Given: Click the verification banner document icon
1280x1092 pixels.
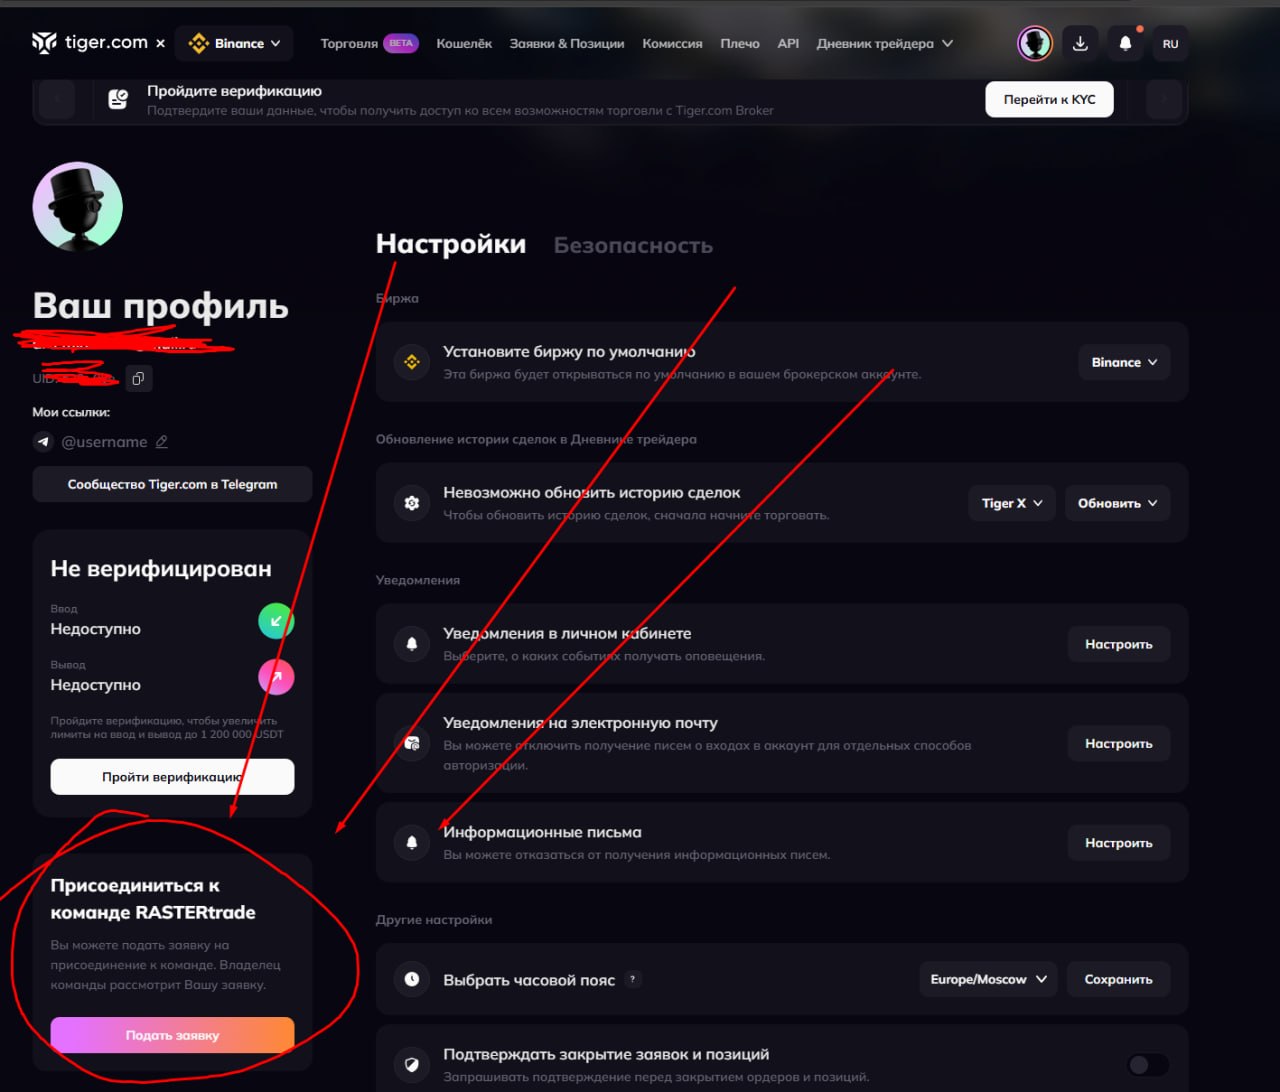Looking at the screenshot, I should [x=118, y=99].
